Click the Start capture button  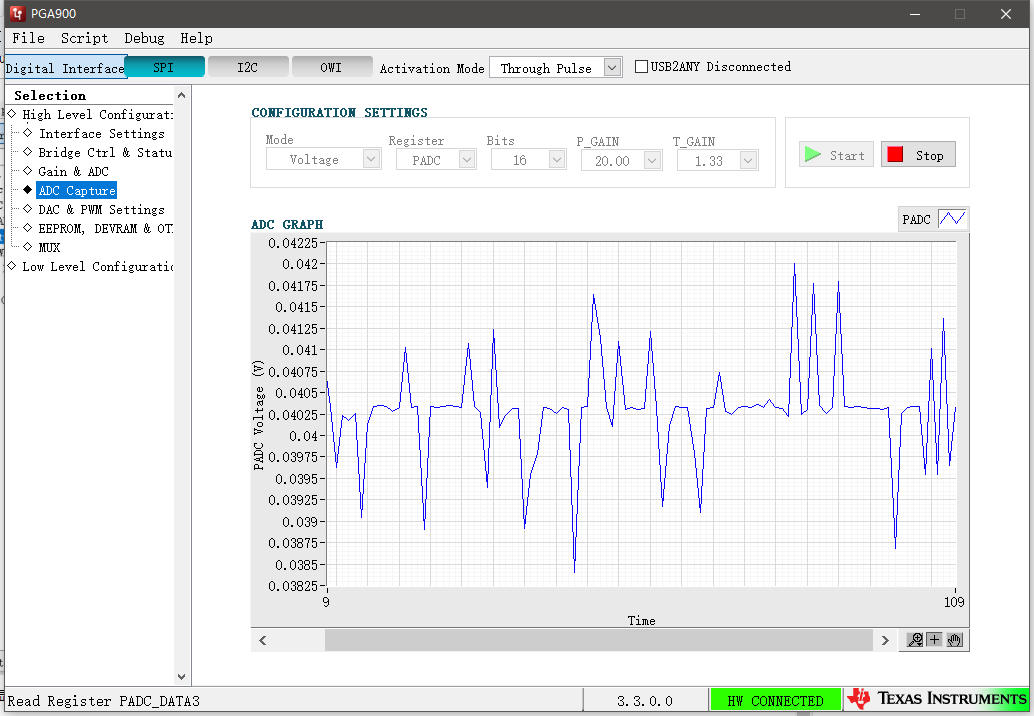click(x=836, y=155)
